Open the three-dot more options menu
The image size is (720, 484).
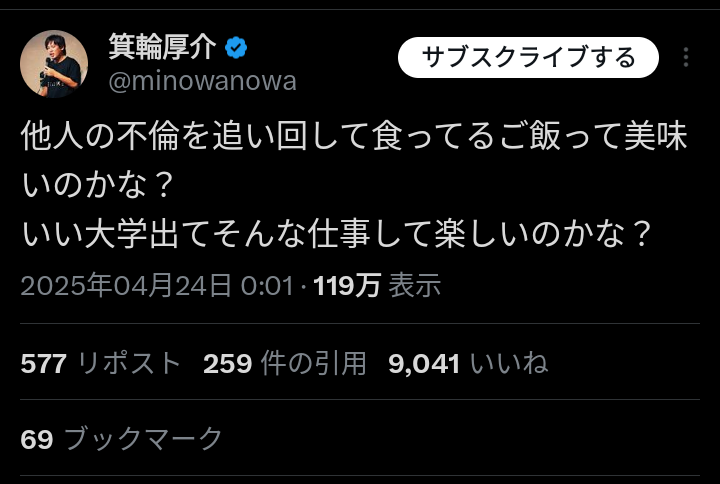pos(686,57)
